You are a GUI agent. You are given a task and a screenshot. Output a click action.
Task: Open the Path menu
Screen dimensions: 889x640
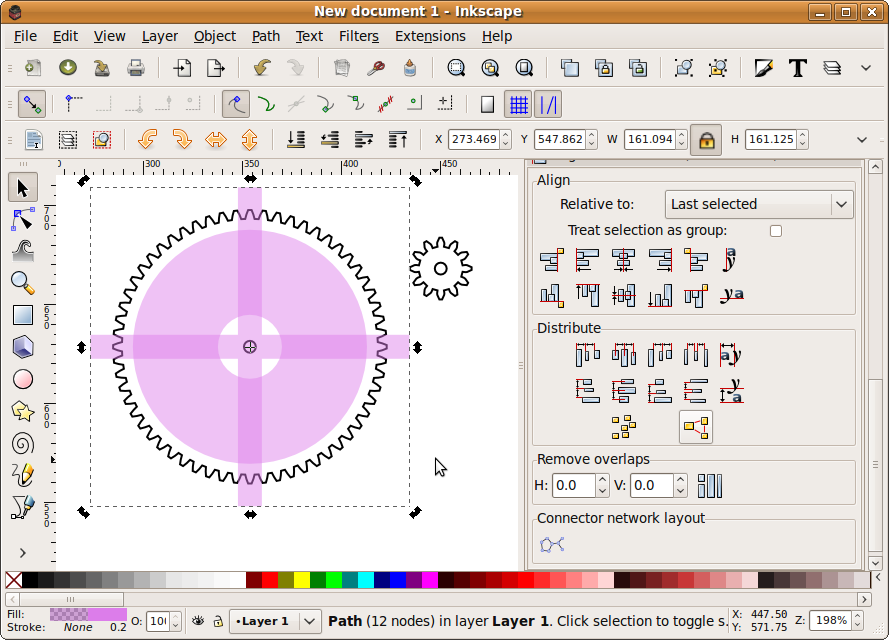266,36
